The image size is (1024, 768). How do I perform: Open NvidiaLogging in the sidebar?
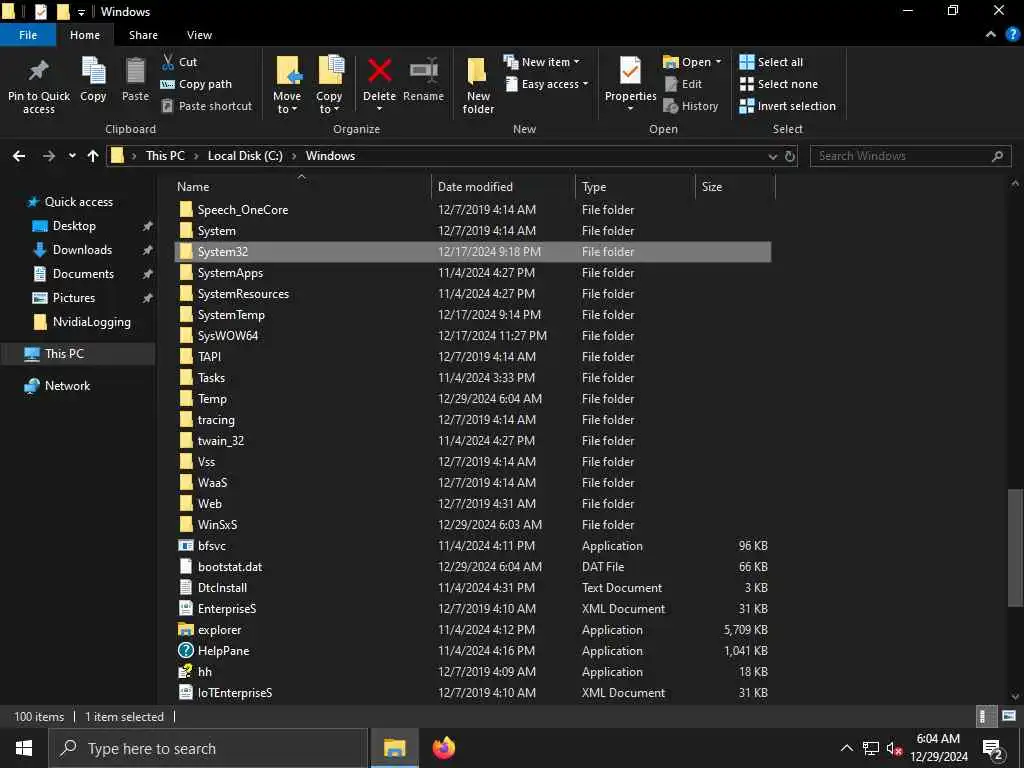91,322
